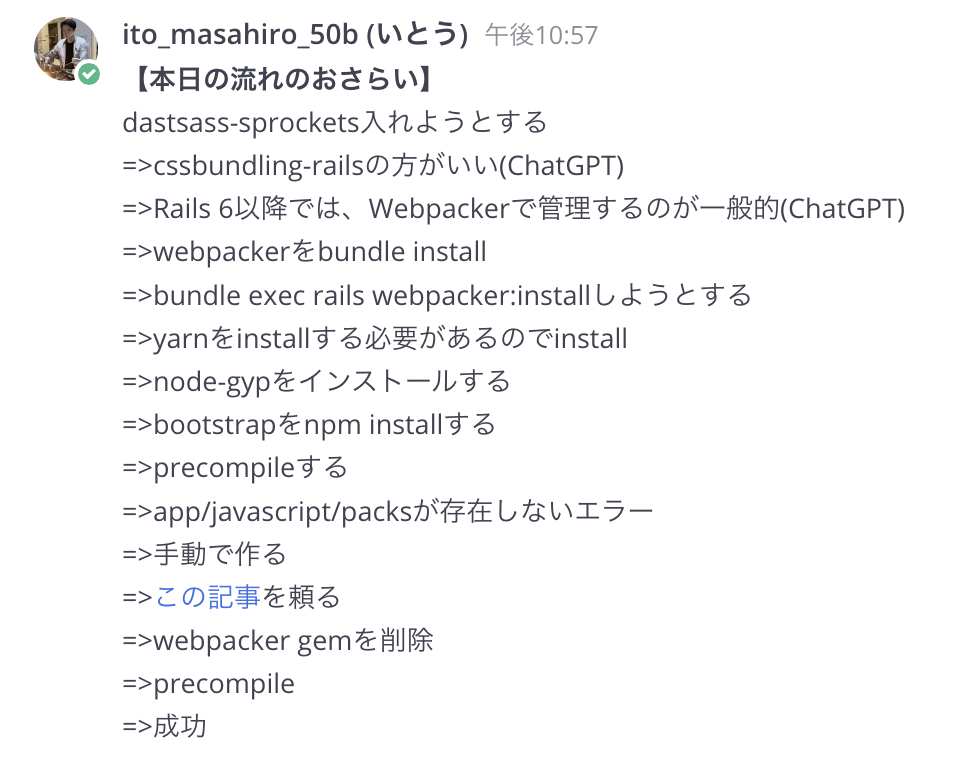This screenshot has height=768, width=962.
Task: Click the yarnをinstallする必要がある line
Action: pos(375,339)
